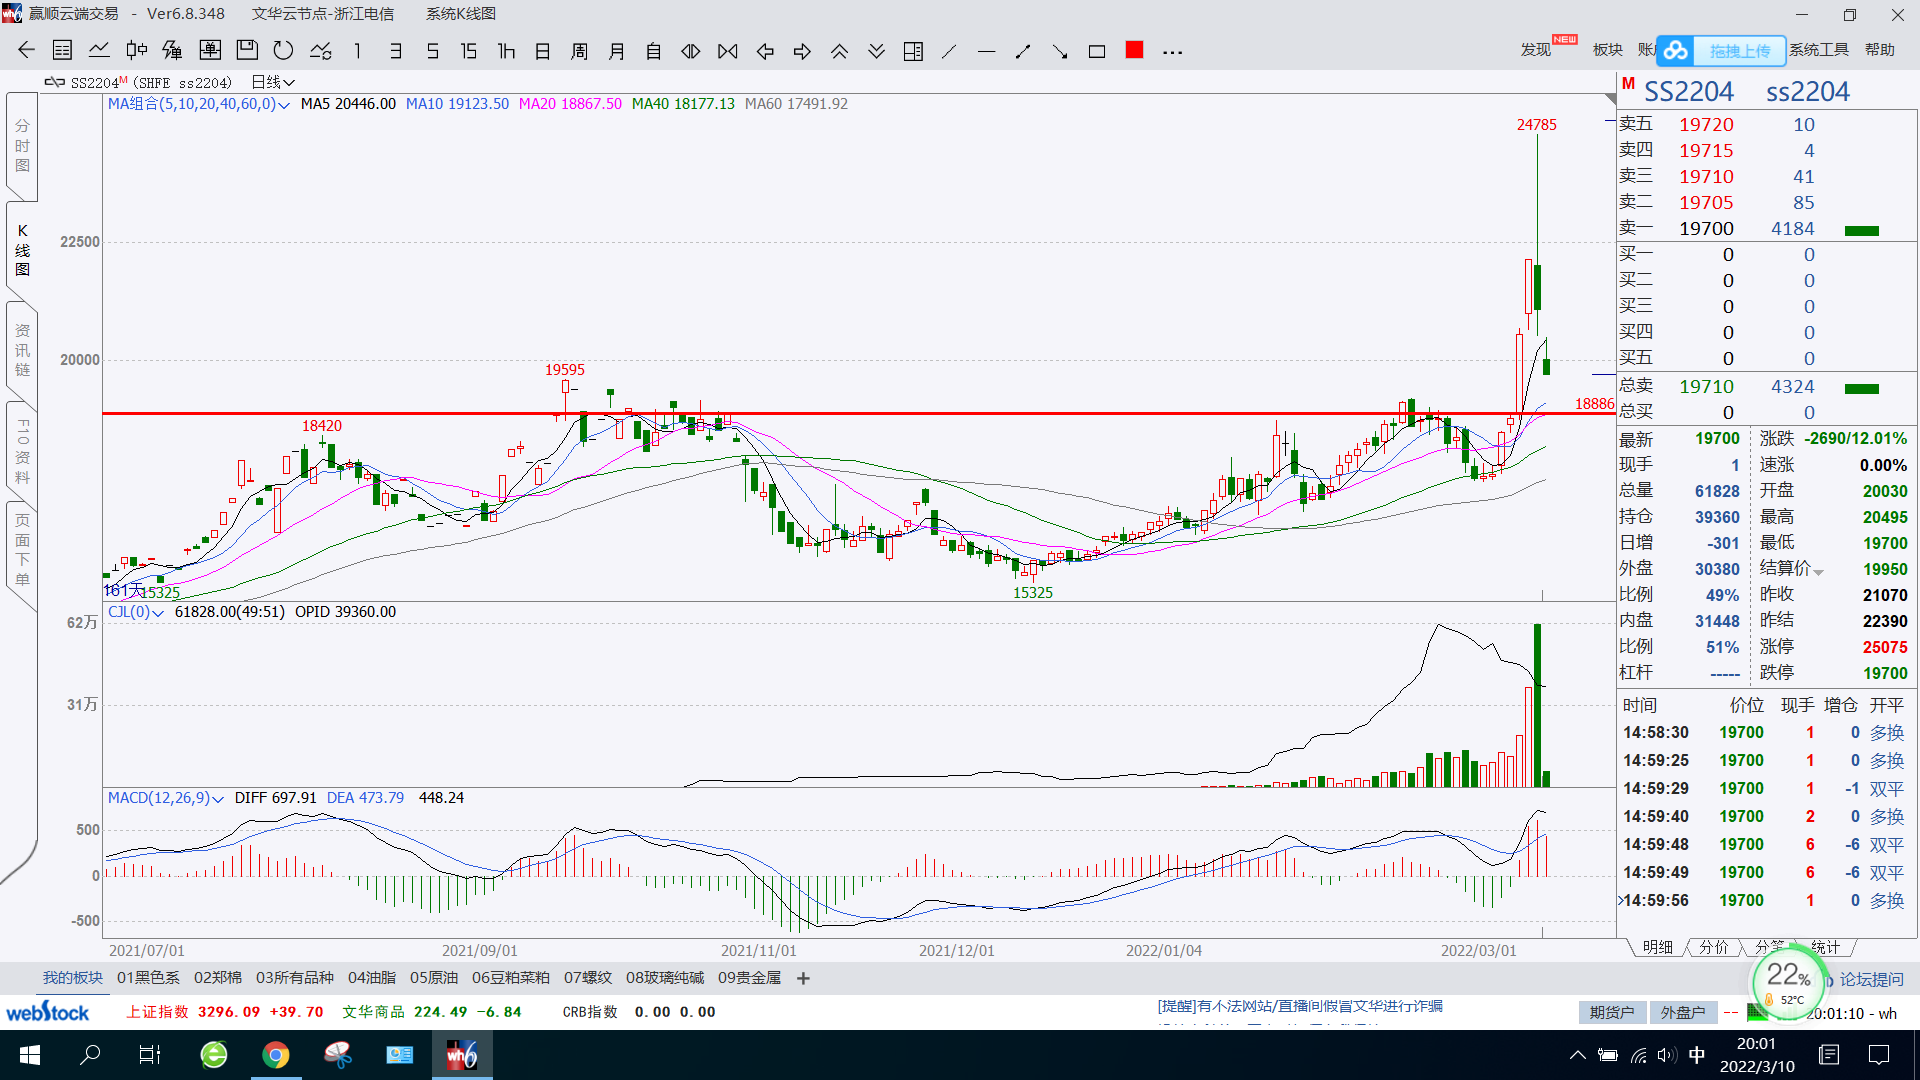
Task: Switch to 分时图 side tab
Action: tap(22, 146)
